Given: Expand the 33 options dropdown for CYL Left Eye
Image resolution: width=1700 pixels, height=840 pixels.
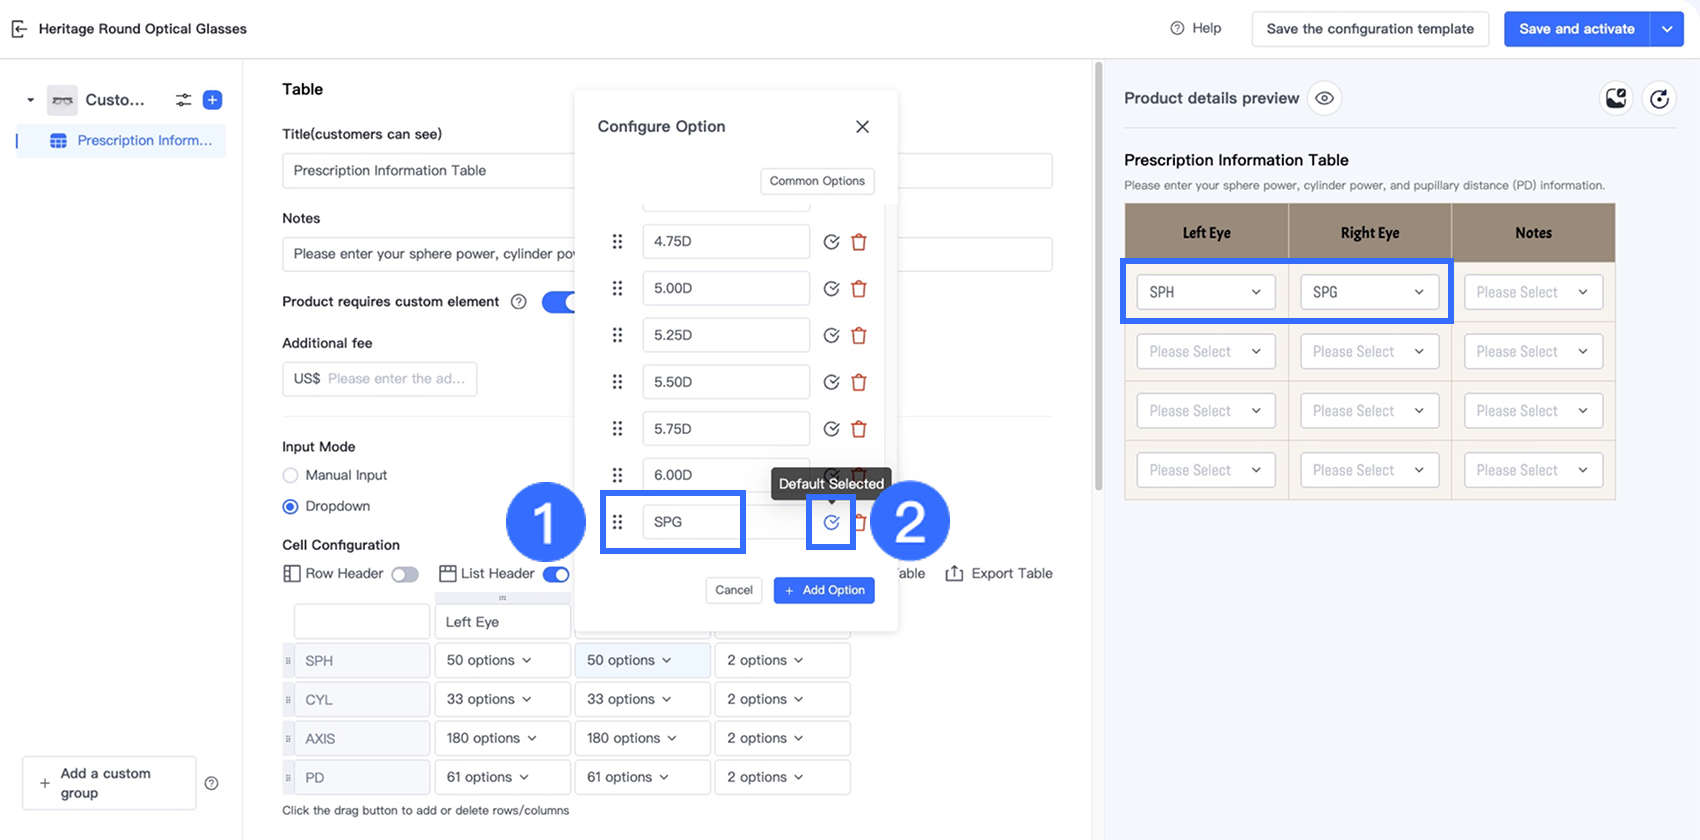Looking at the screenshot, I should point(489,699).
